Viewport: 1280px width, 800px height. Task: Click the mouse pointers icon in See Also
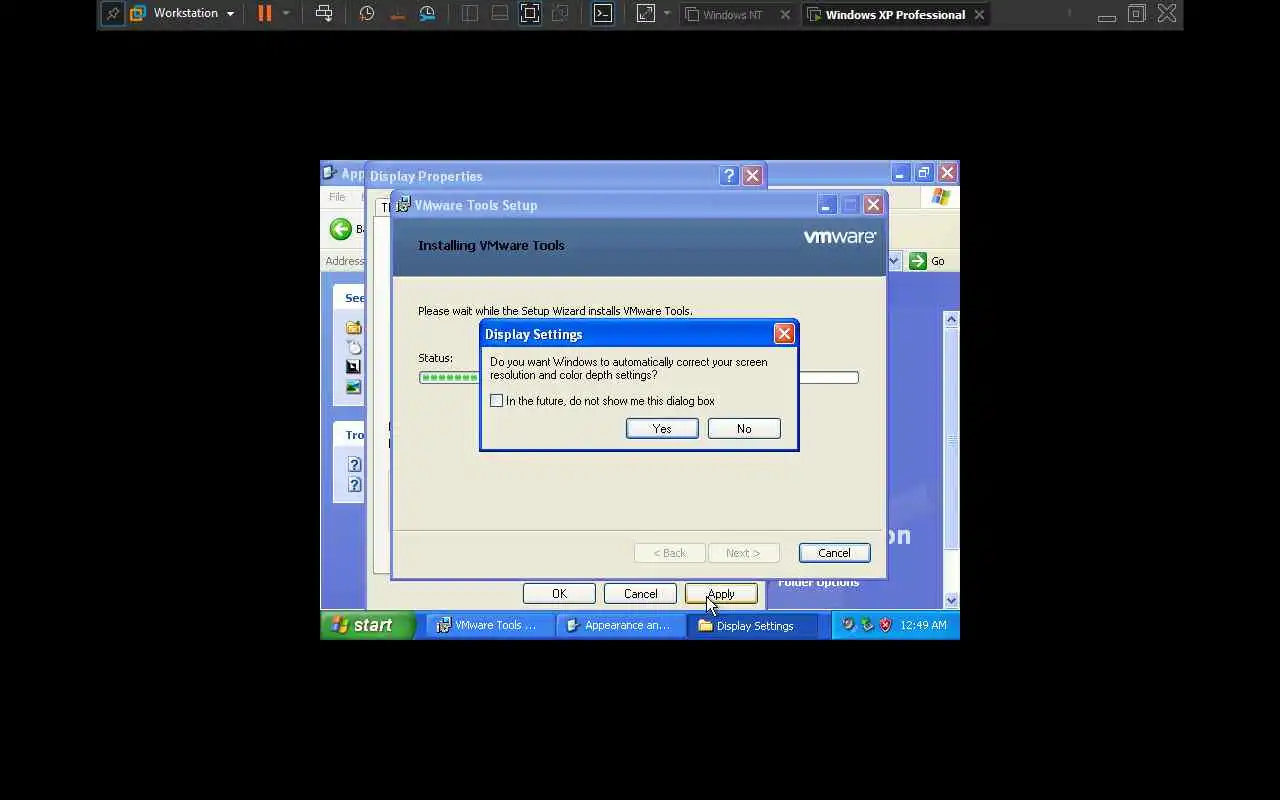coord(353,347)
